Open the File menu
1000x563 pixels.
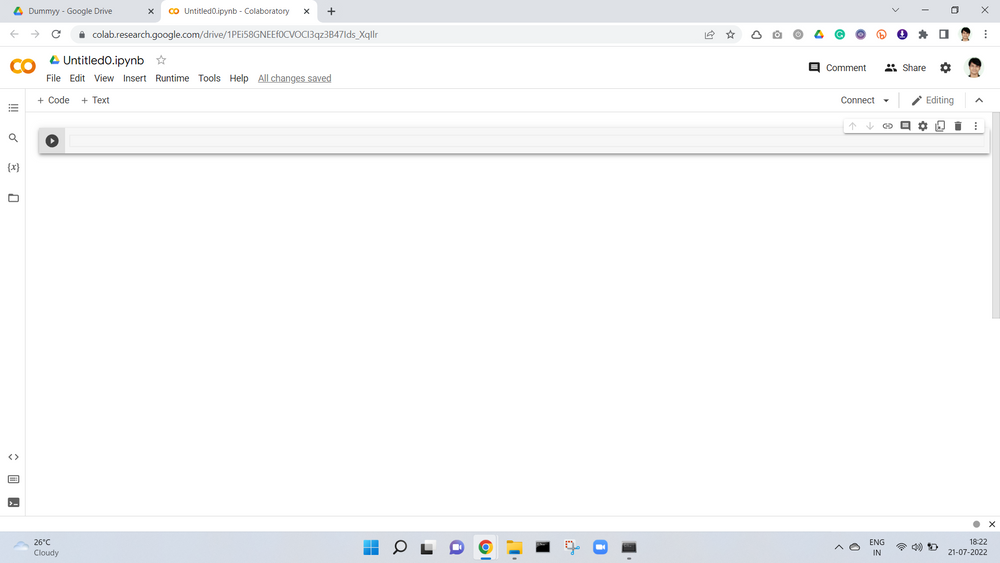point(54,78)
